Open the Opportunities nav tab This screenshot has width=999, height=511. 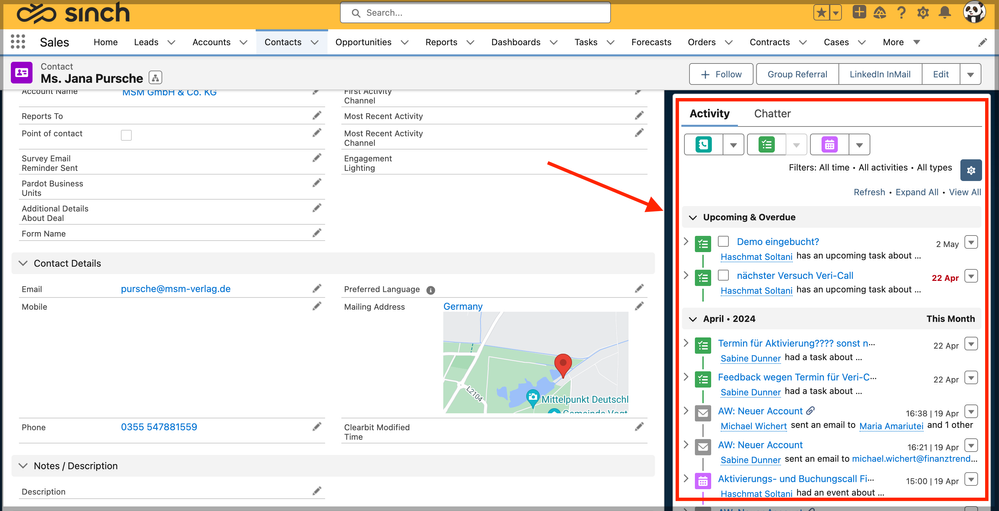[x=363, y=42]
